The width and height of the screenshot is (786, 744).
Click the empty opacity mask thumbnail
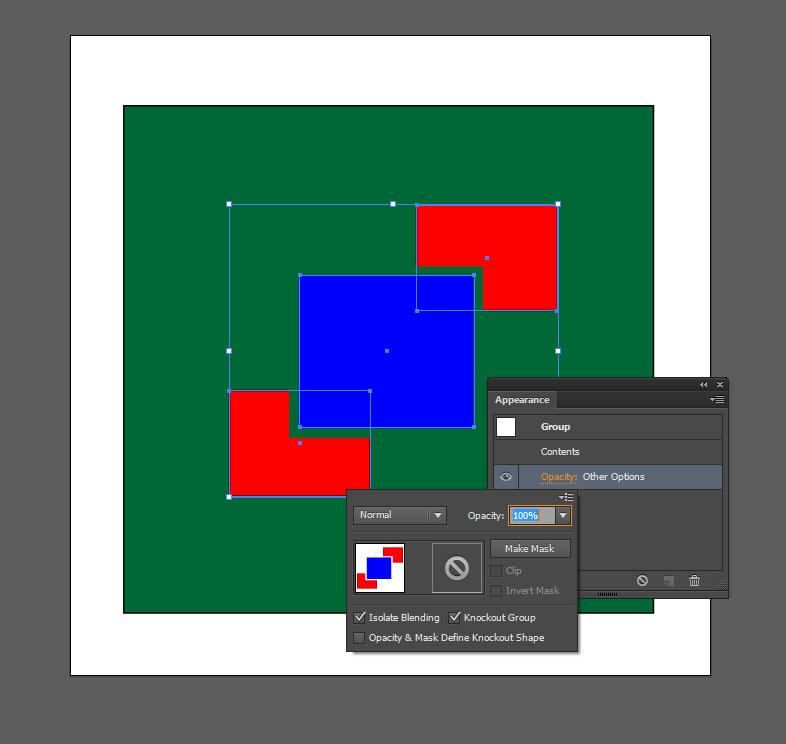456,568
